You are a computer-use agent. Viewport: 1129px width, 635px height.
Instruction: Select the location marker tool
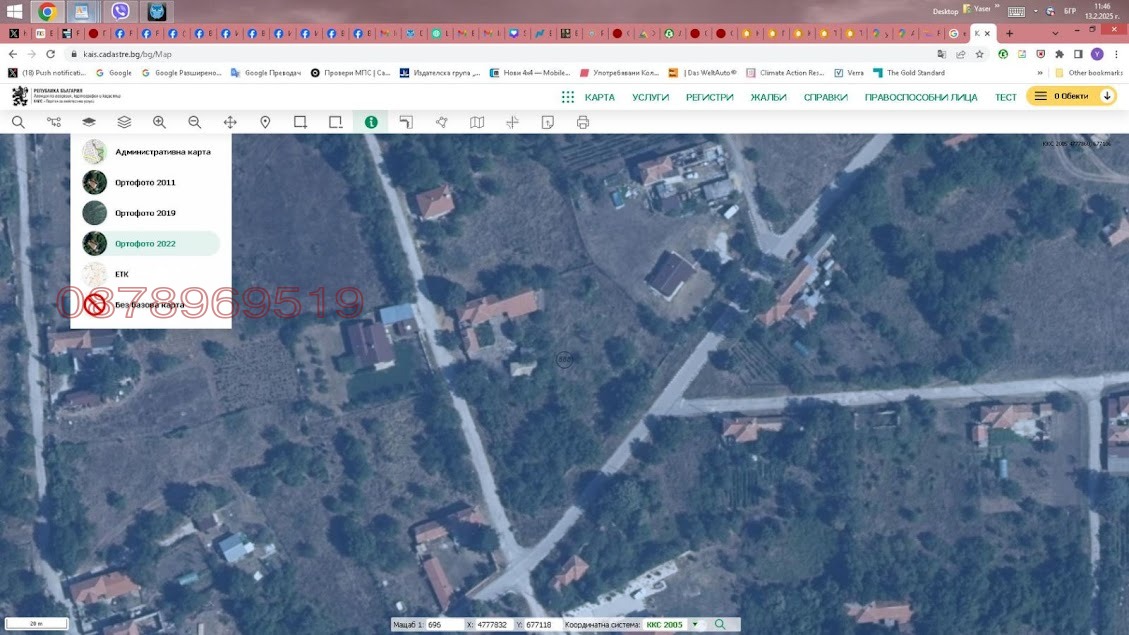click(x=264, y=121)
